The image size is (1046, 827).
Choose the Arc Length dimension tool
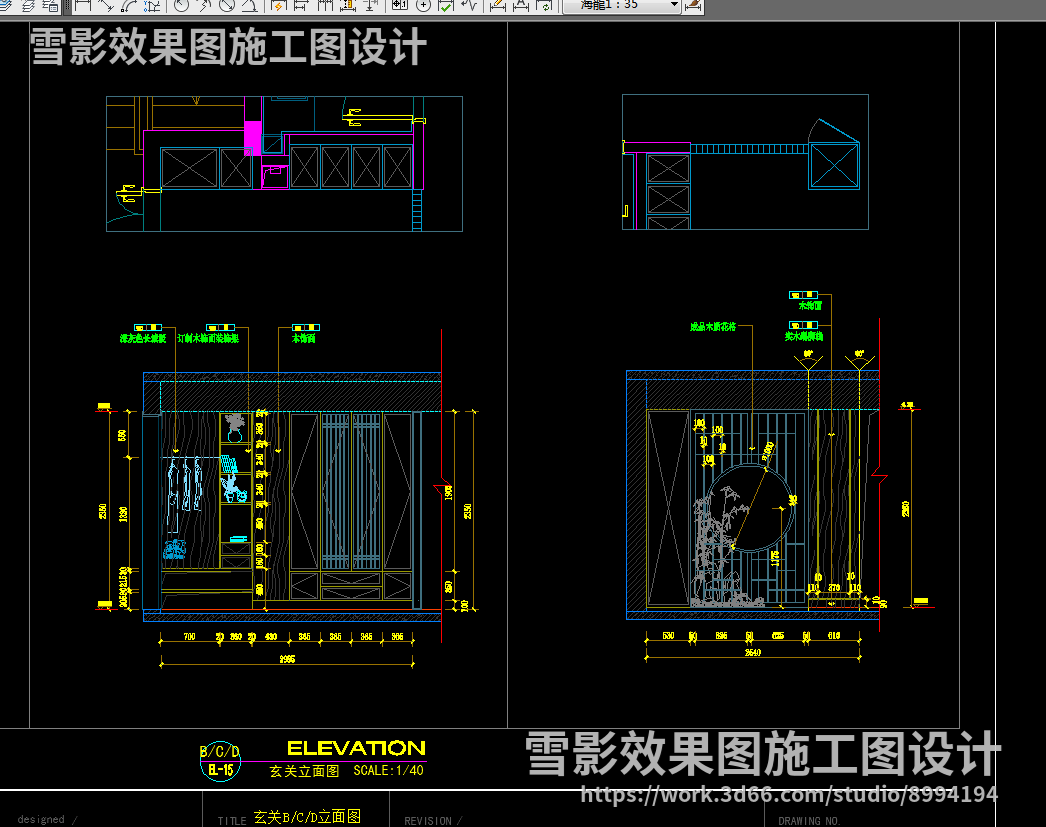pos(129,5)
